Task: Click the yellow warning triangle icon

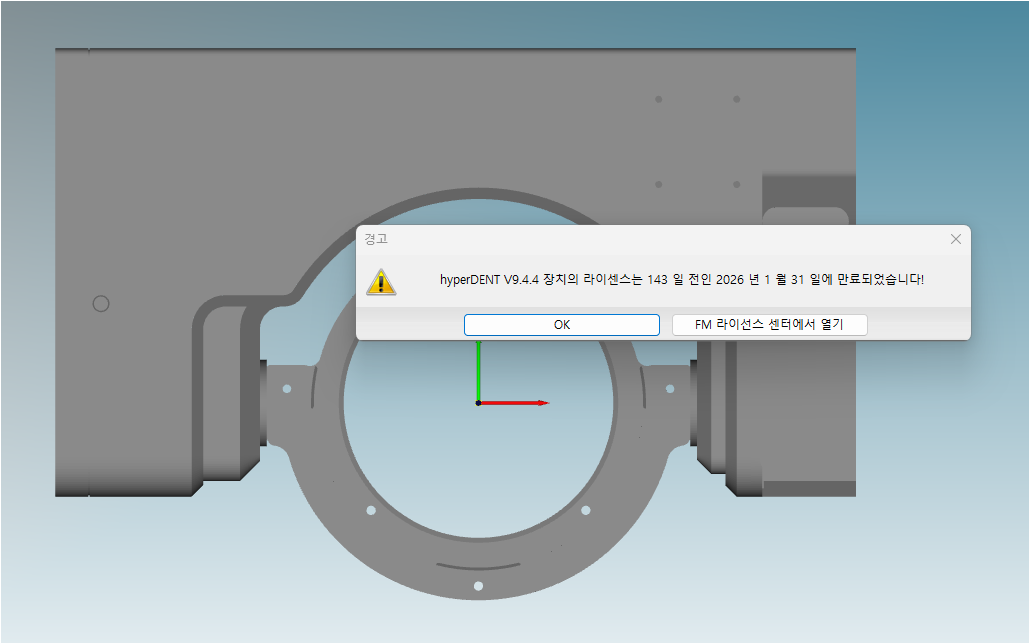Action: coord(381,282)
